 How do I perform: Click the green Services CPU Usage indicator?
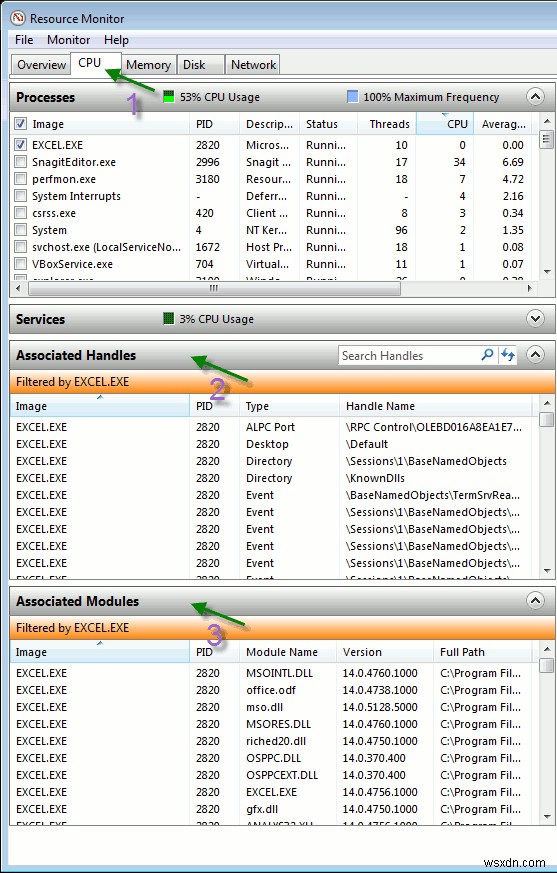pyautogui.click(x=169, y=318)
